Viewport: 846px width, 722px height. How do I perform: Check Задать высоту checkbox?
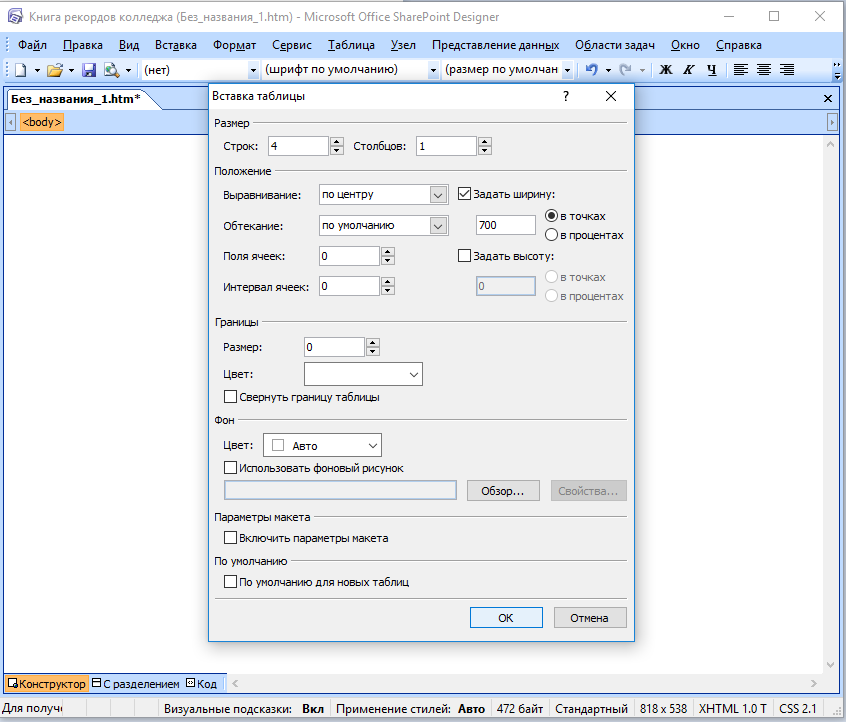pos(464,256)
